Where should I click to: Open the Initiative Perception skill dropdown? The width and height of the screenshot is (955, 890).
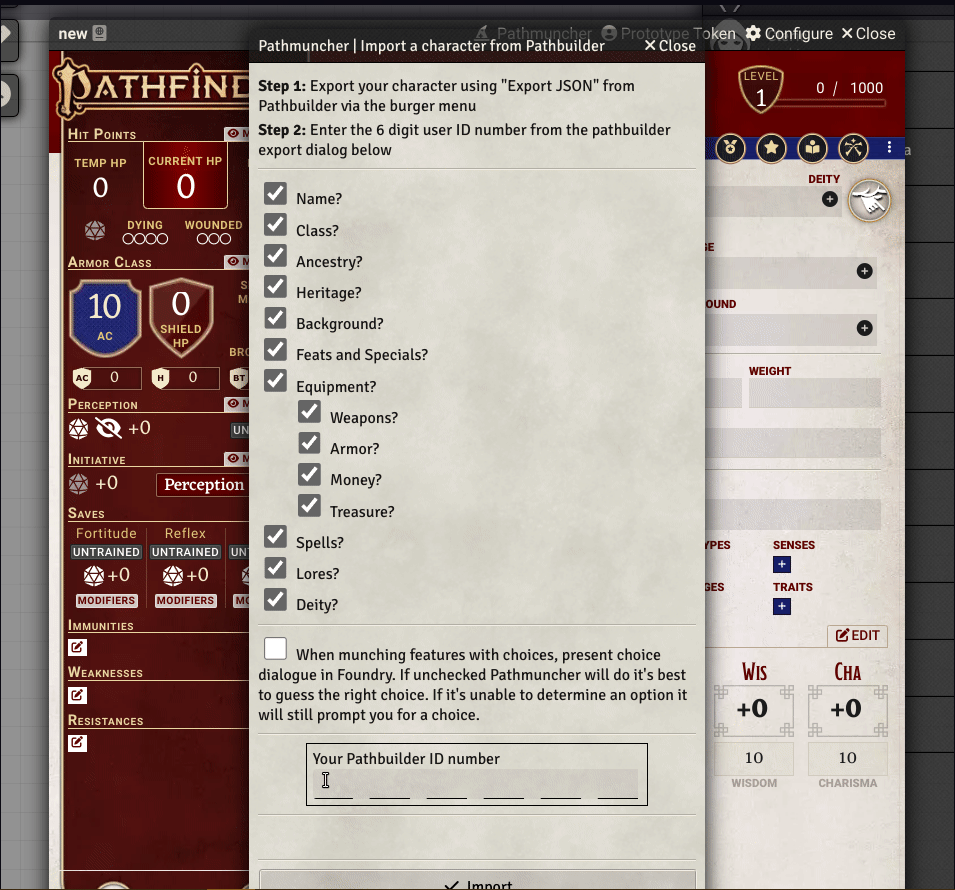(203, 485)
